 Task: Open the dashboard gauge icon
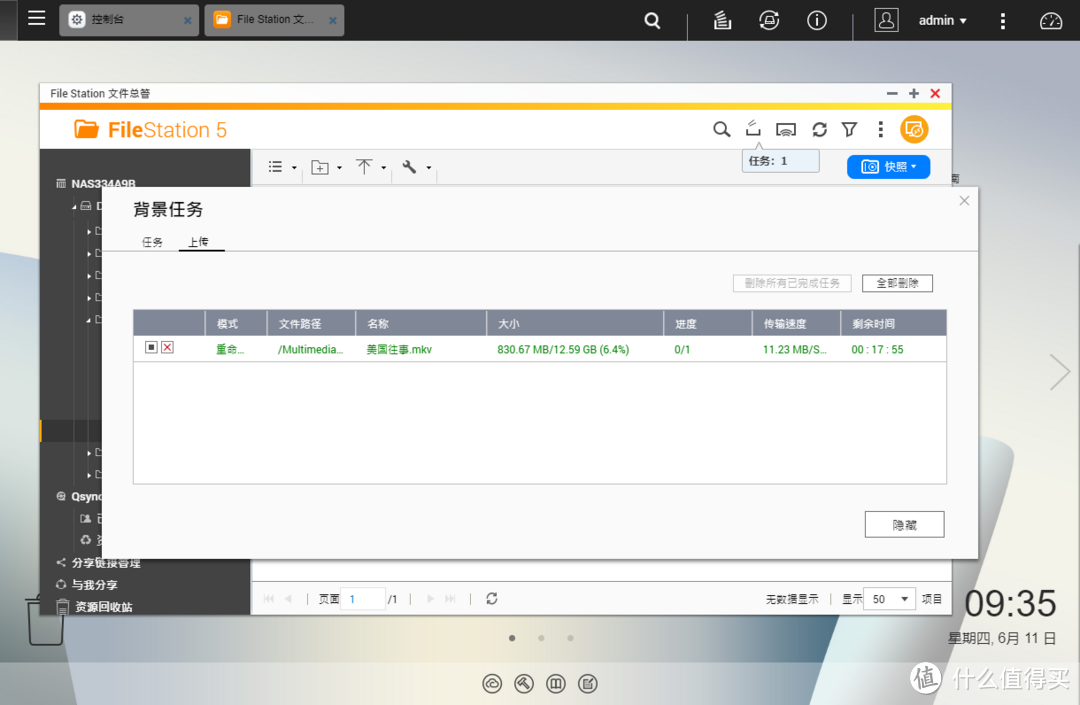(1050, 21)
